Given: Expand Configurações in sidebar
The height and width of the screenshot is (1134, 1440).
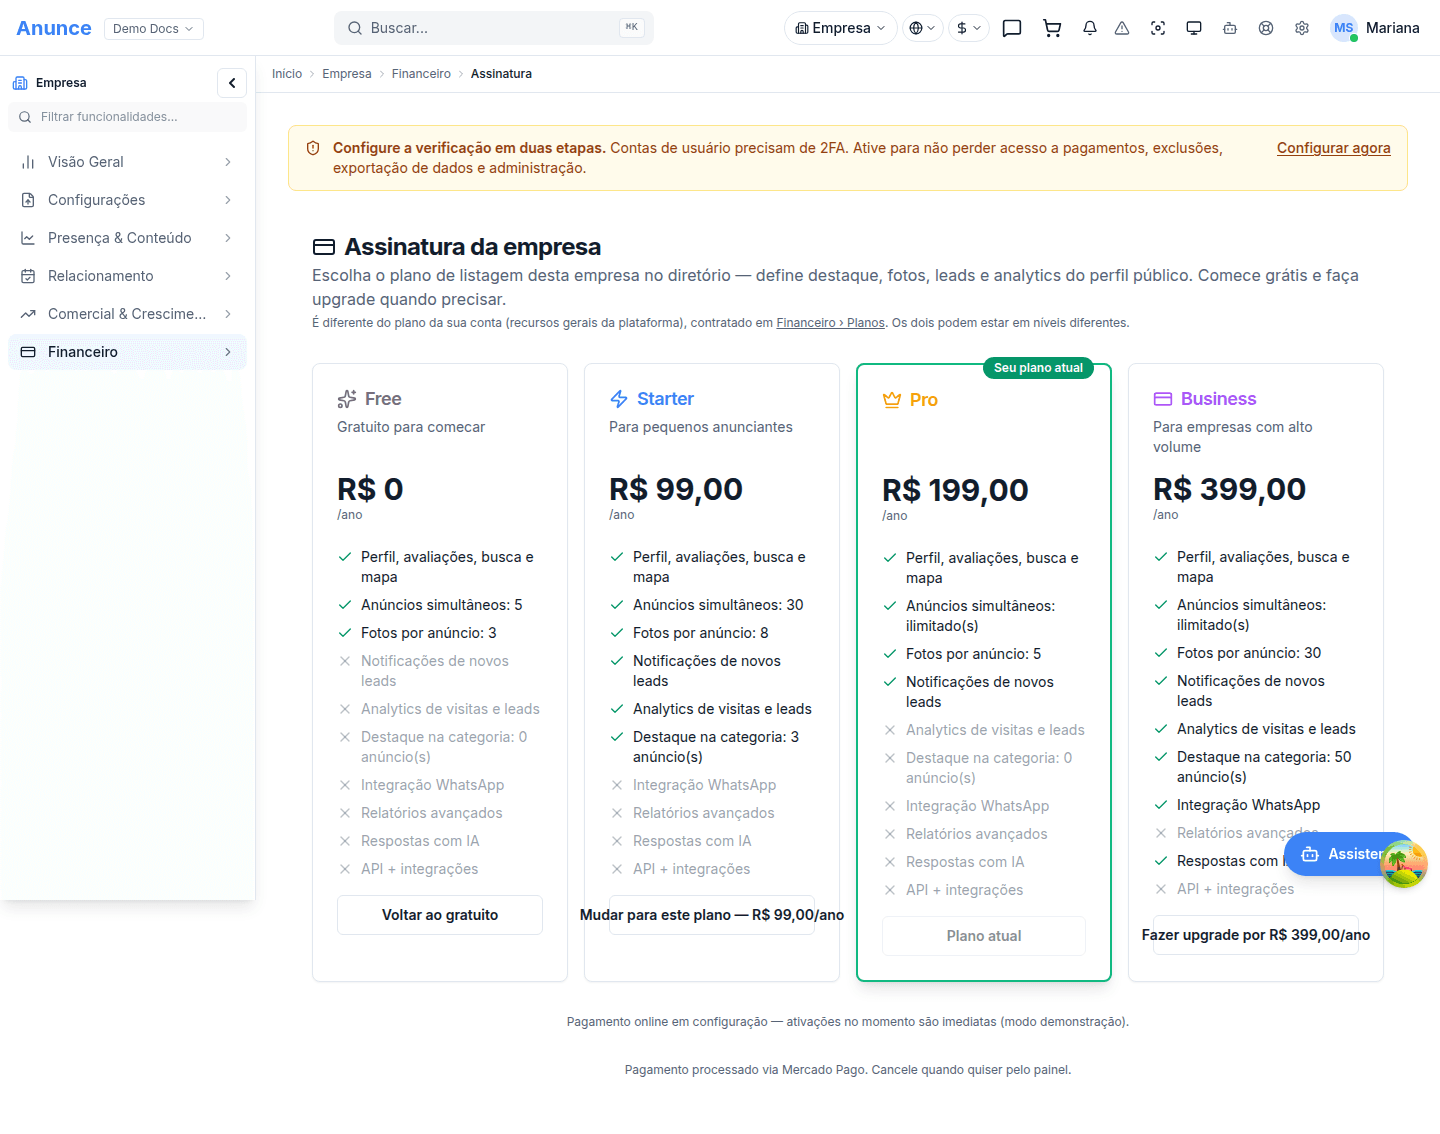Looking at the screenshot, I should click(x=127, y=200).
